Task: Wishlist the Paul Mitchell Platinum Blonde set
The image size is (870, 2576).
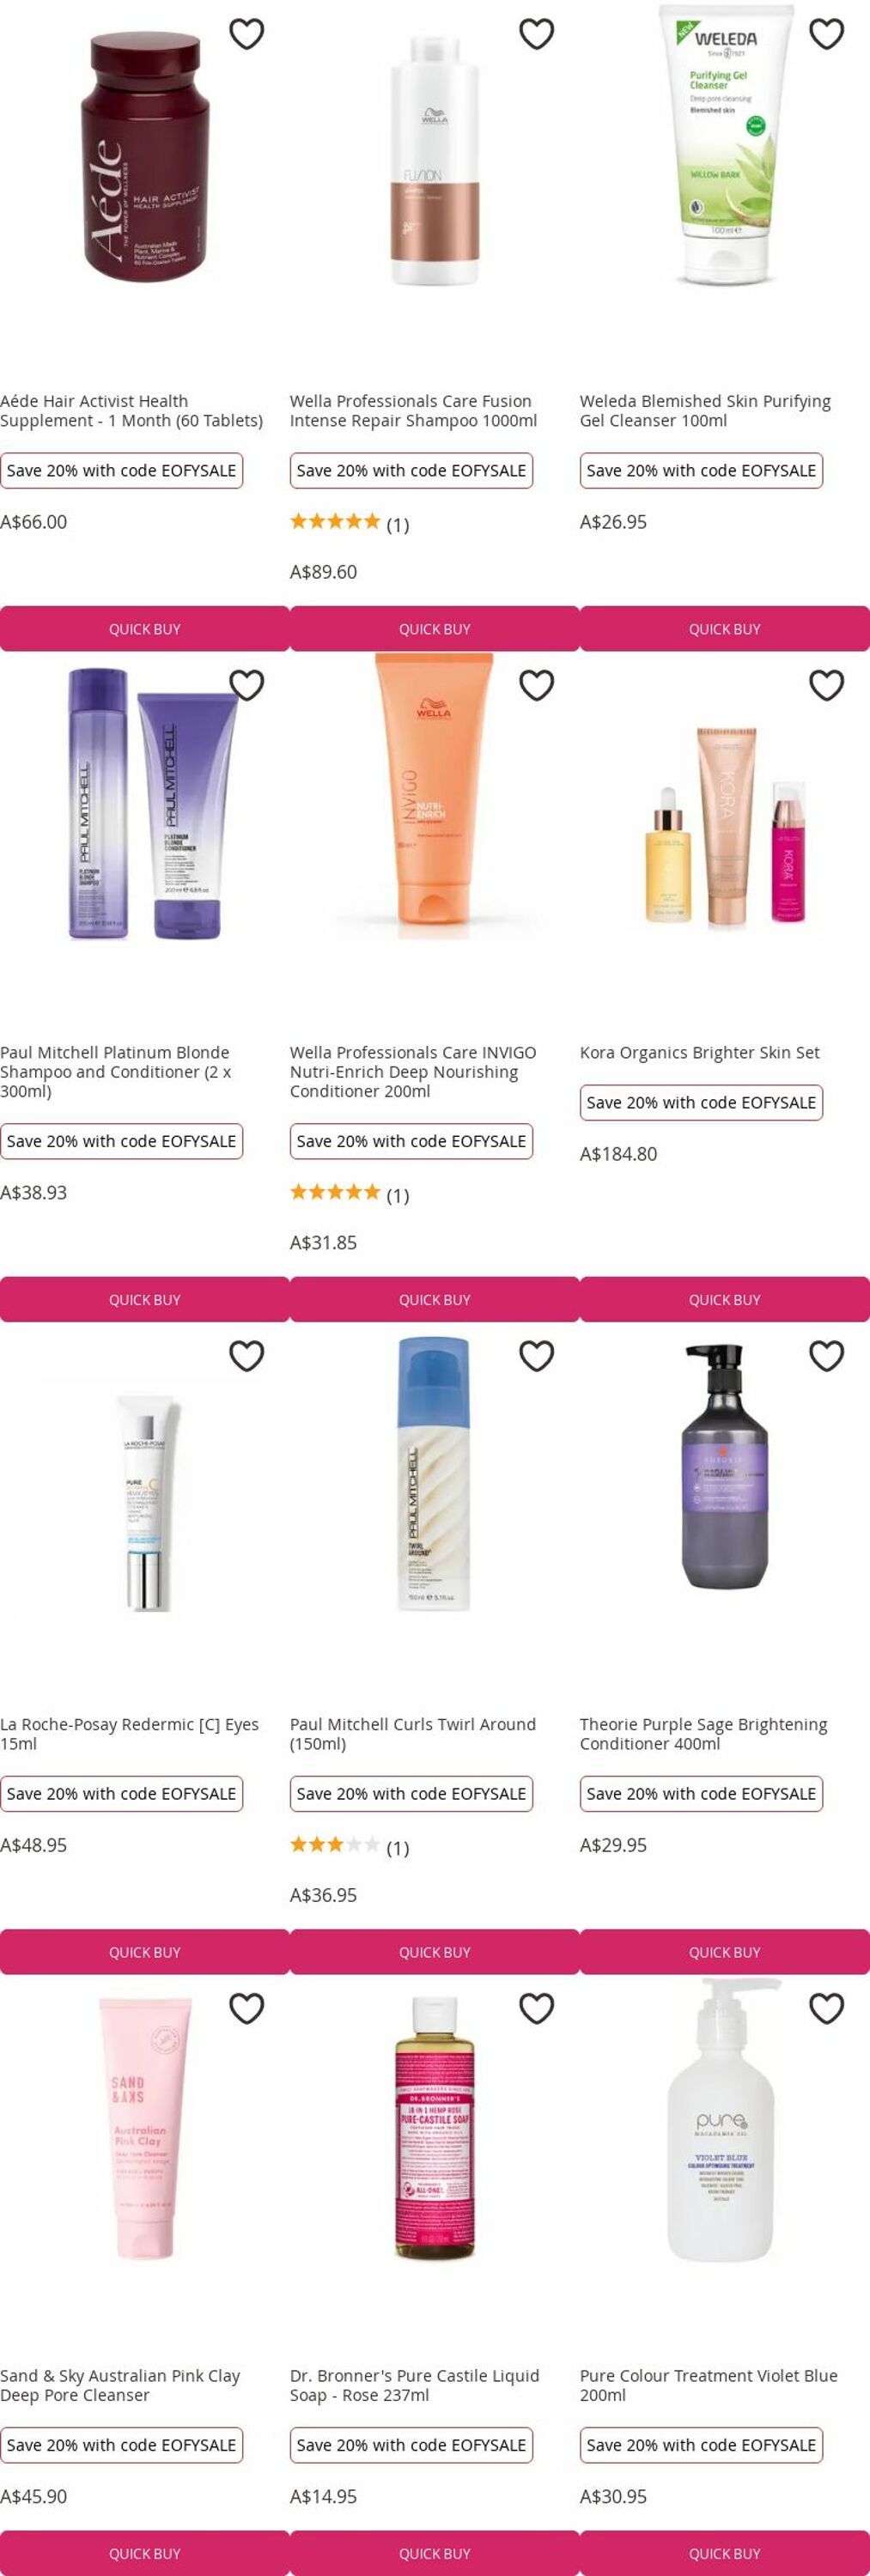Action: pyautogui.click(x=247, y=685)
